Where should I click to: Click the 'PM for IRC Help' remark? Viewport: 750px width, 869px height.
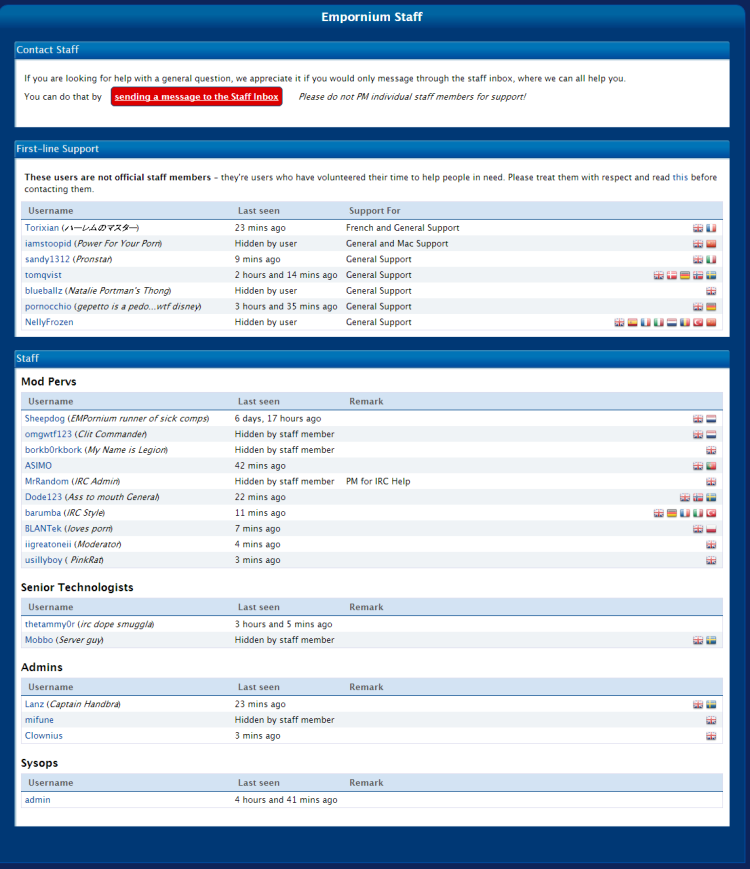point(378,481)
